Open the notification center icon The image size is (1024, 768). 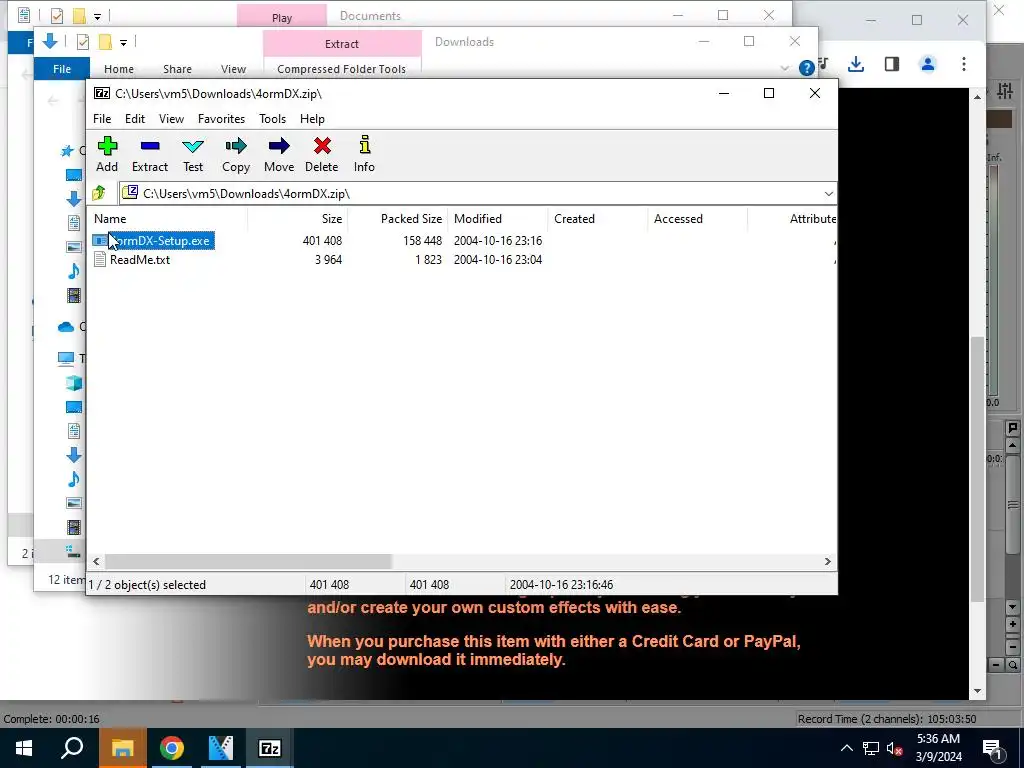(x=993, y=748)
